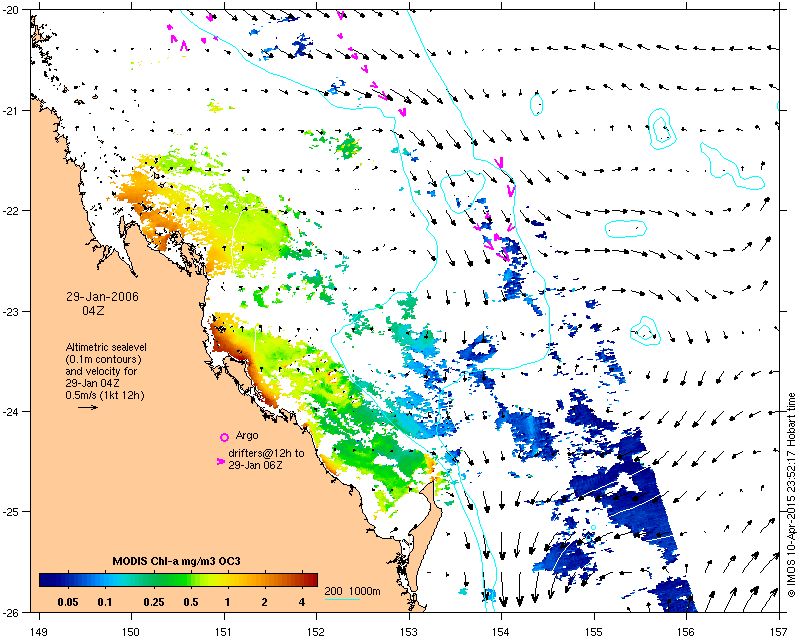Click the 'Argo' legend label
This screenshot has height=640, width=800.
pos(247,436)
